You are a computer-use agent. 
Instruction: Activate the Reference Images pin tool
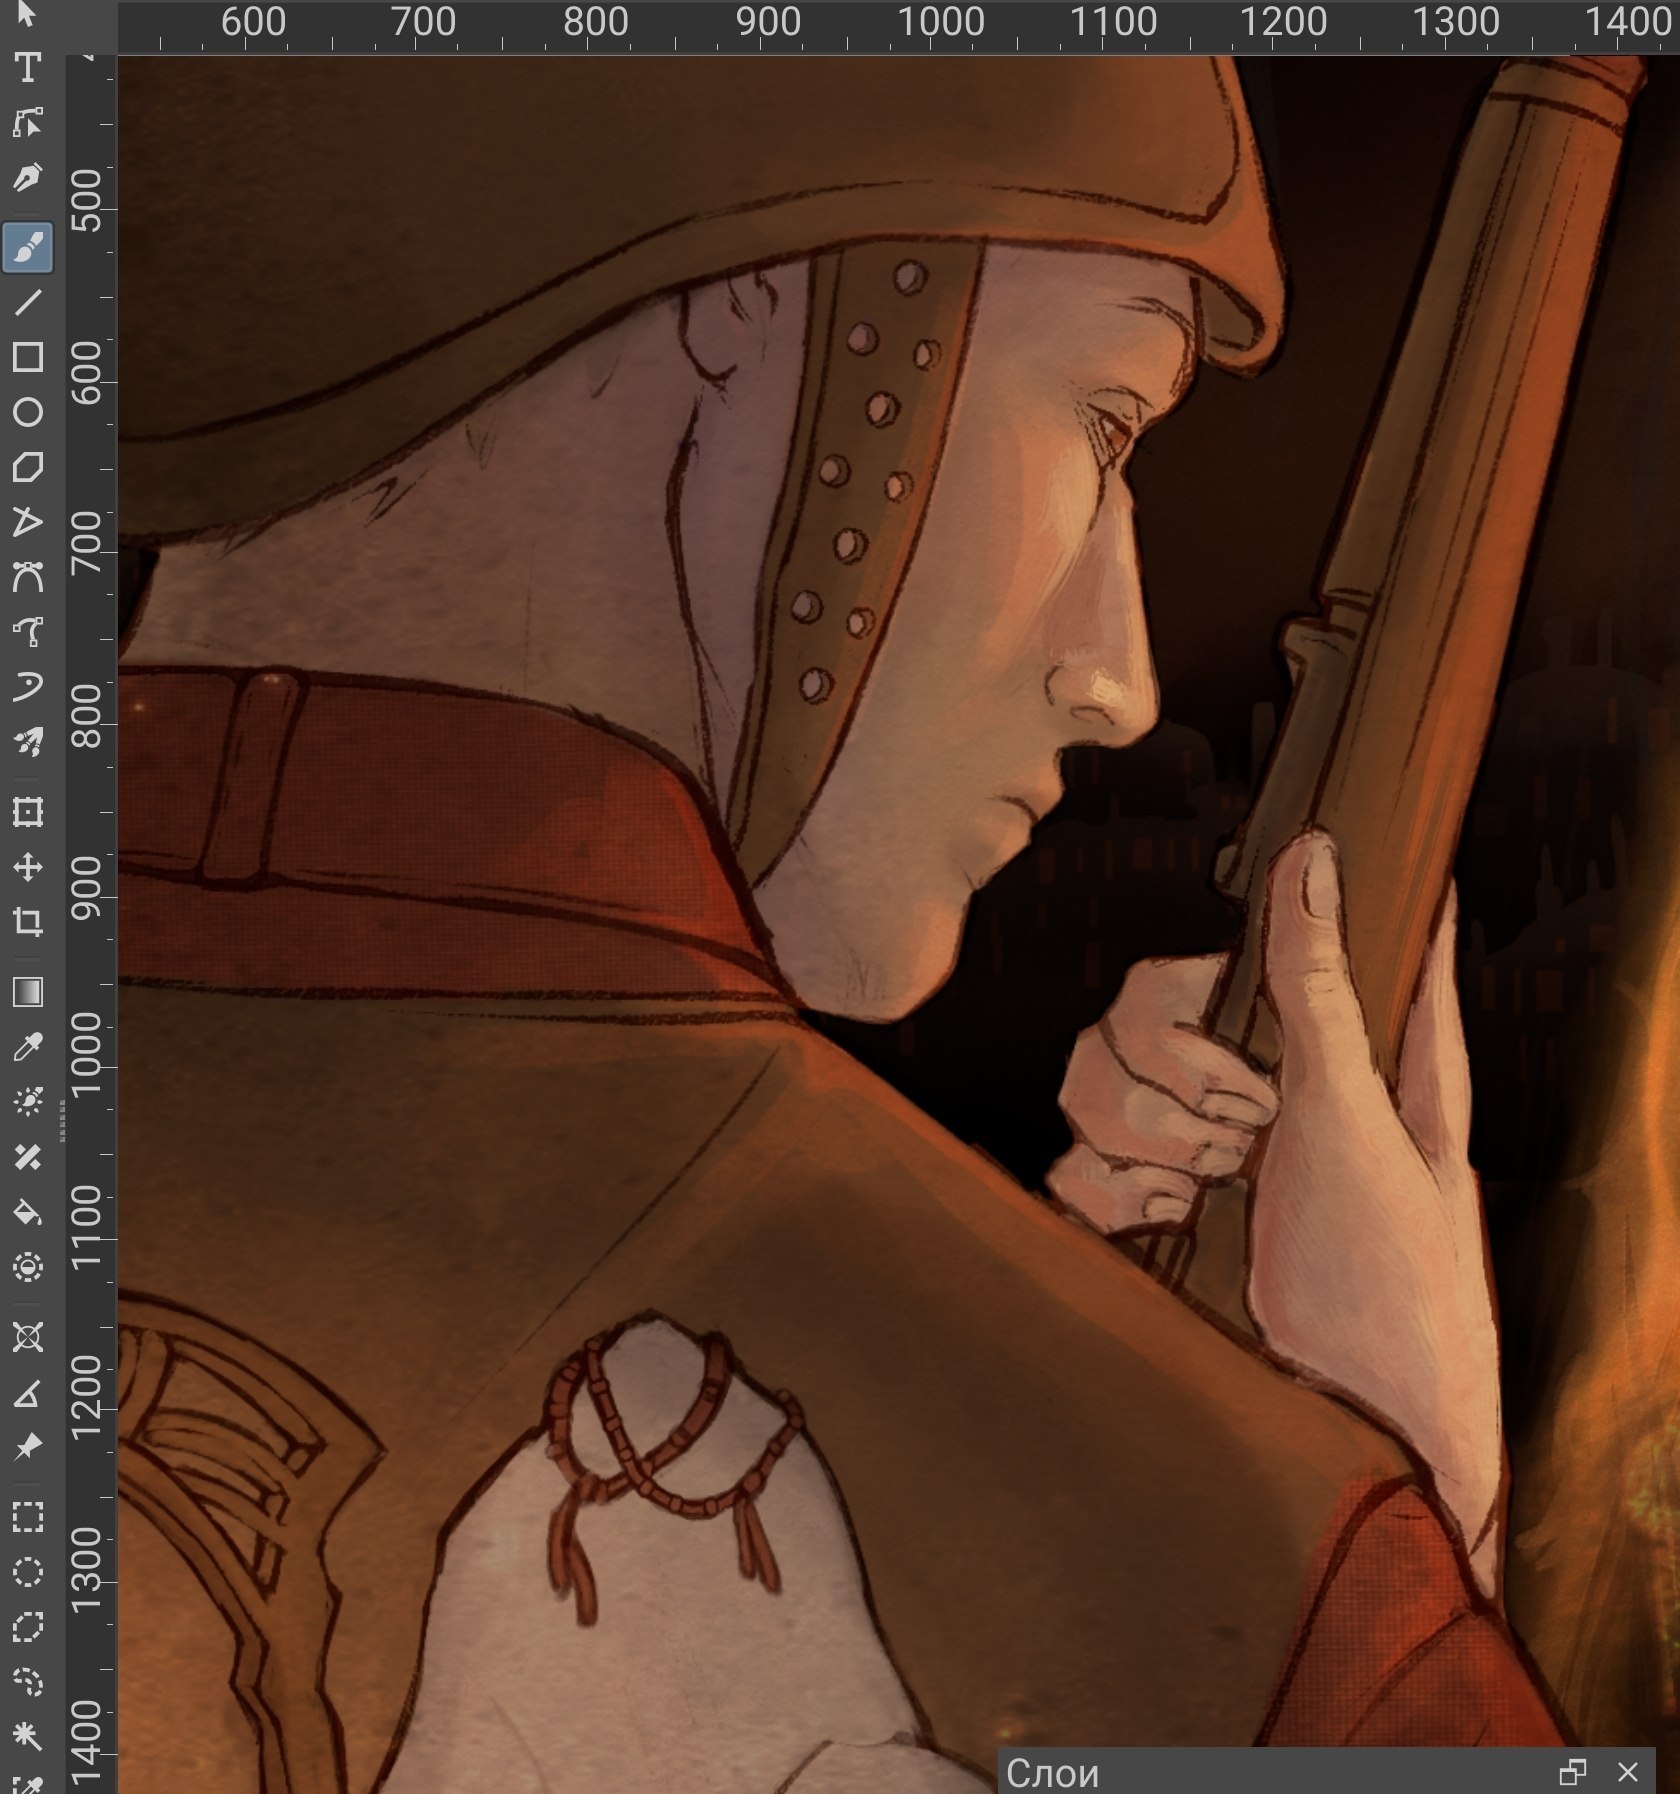pos(27,1447)
